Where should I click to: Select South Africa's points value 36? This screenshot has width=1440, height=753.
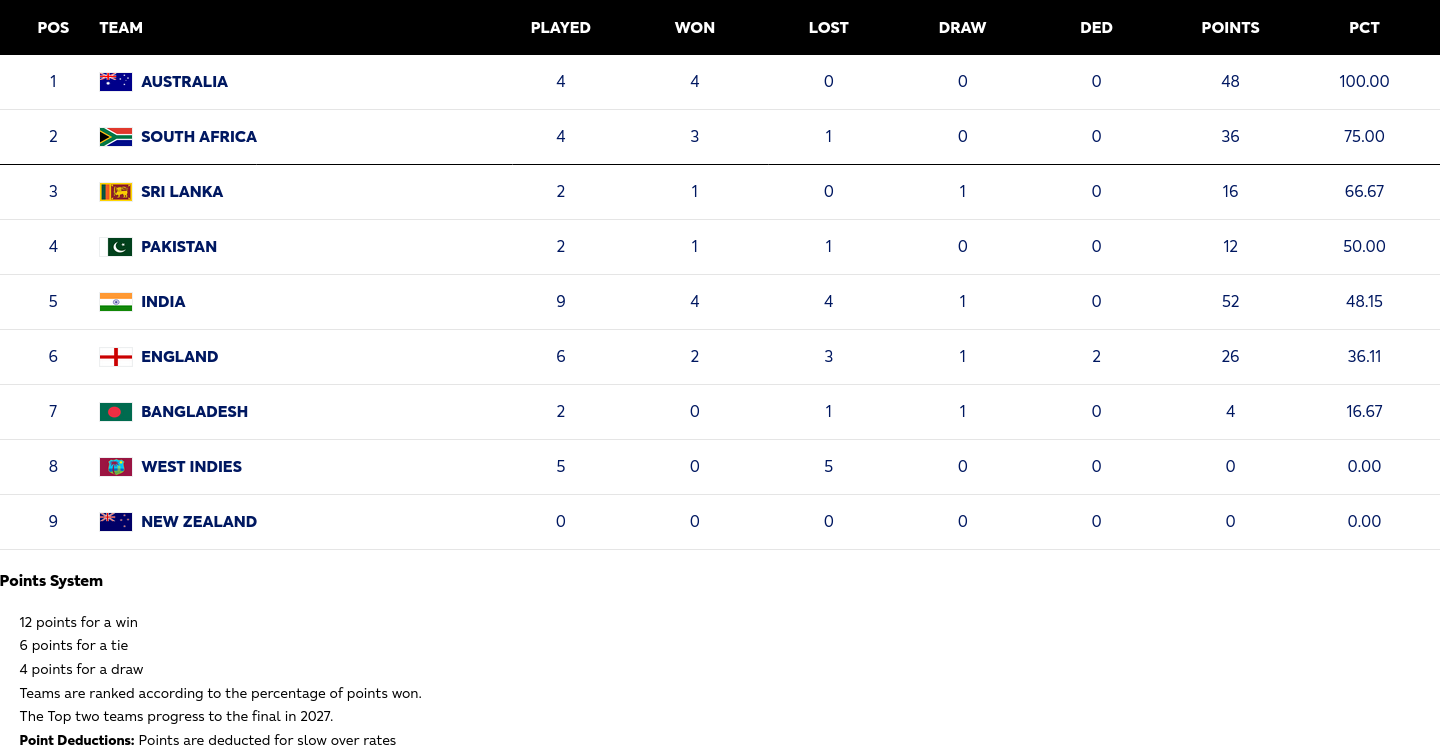[1231, 137]
